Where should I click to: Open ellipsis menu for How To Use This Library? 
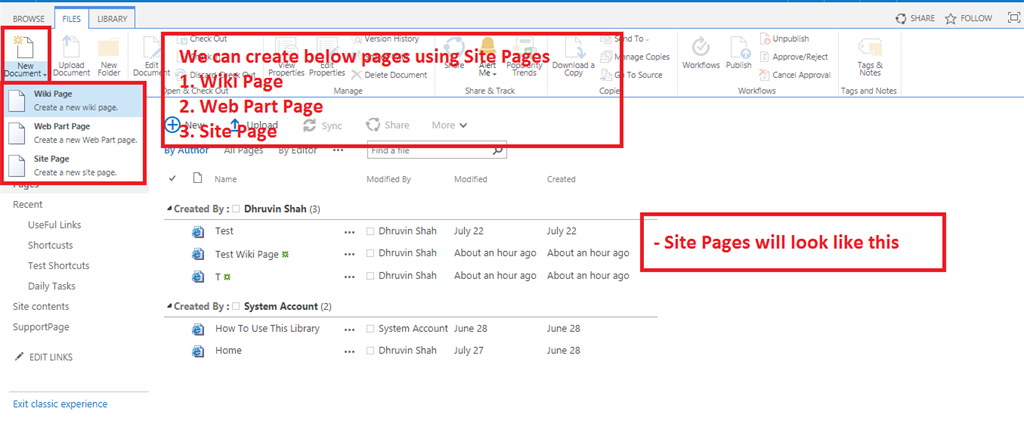pyautogui.click(x=350, y=329)
